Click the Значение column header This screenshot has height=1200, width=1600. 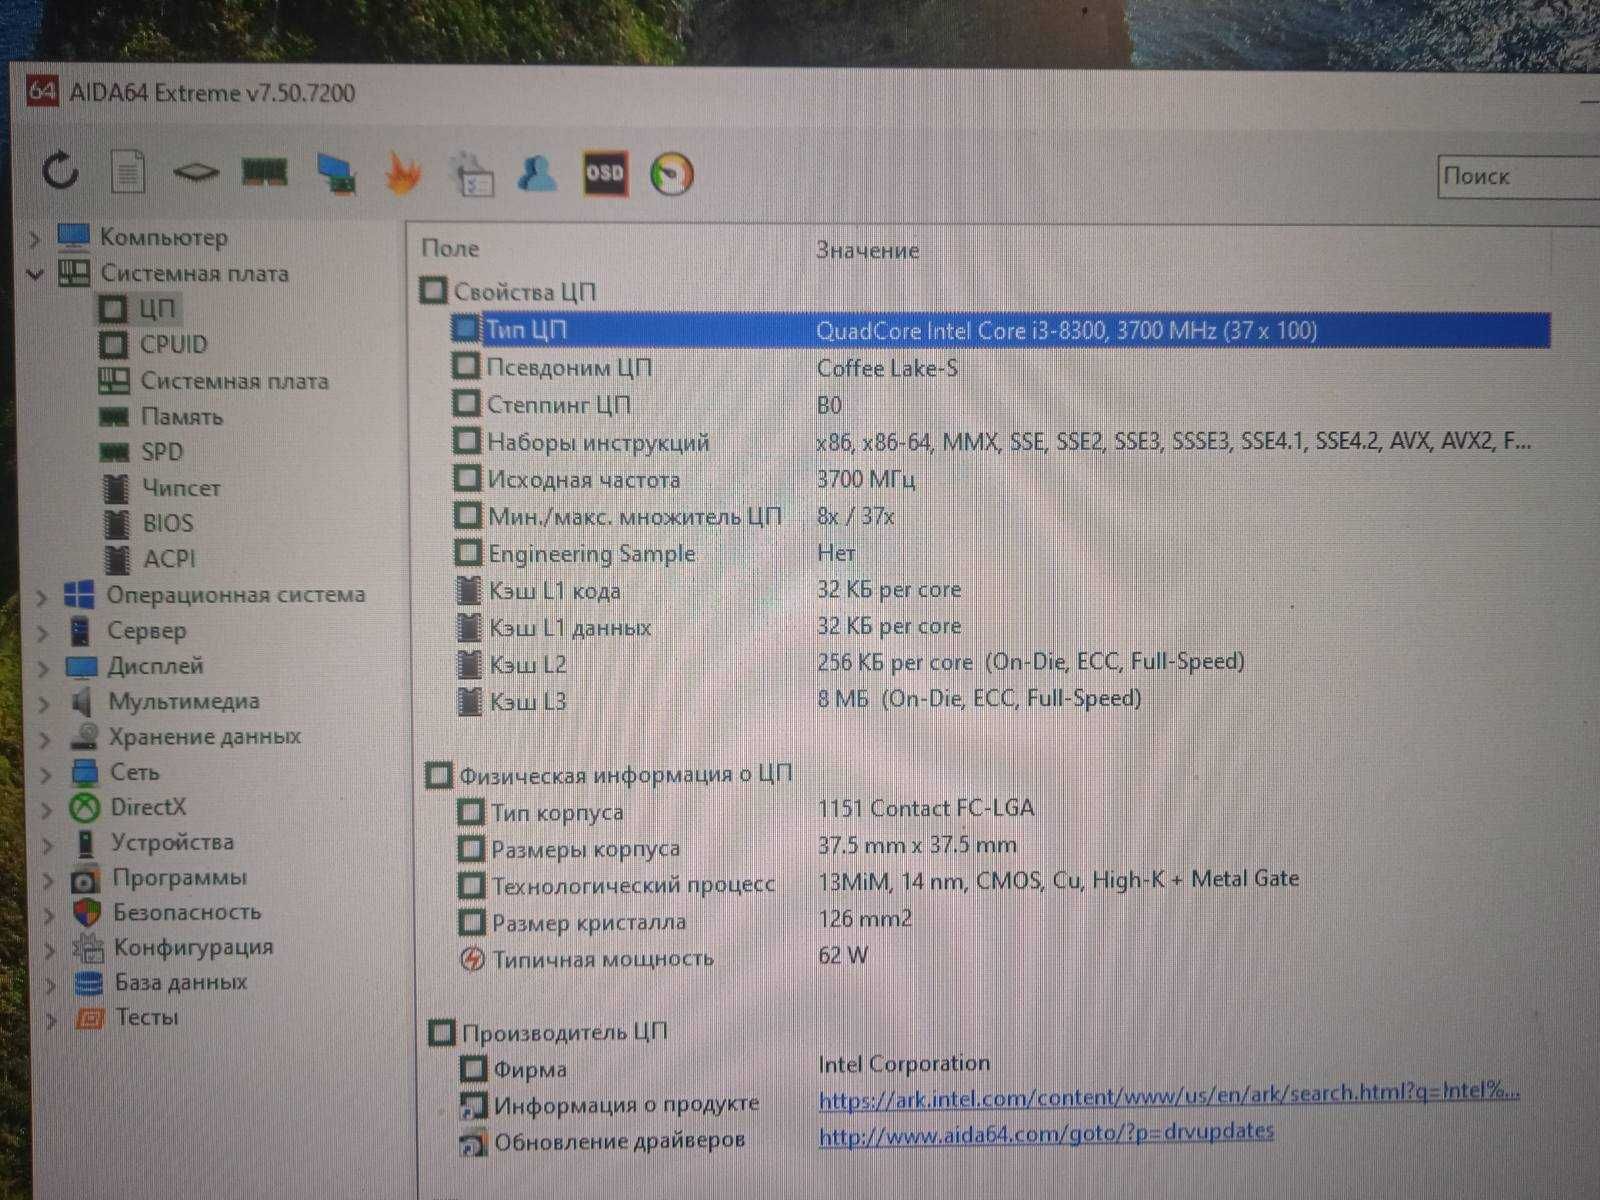click(x=867, y=250)
